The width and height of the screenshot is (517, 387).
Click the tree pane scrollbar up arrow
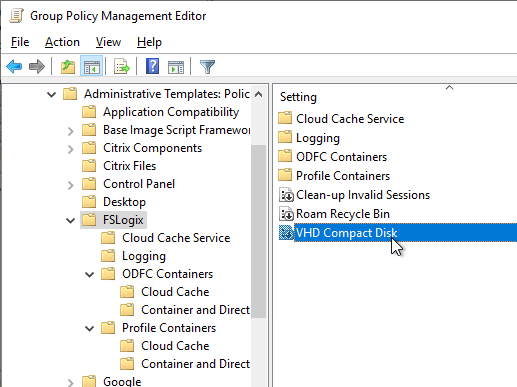tap(259, 94)
